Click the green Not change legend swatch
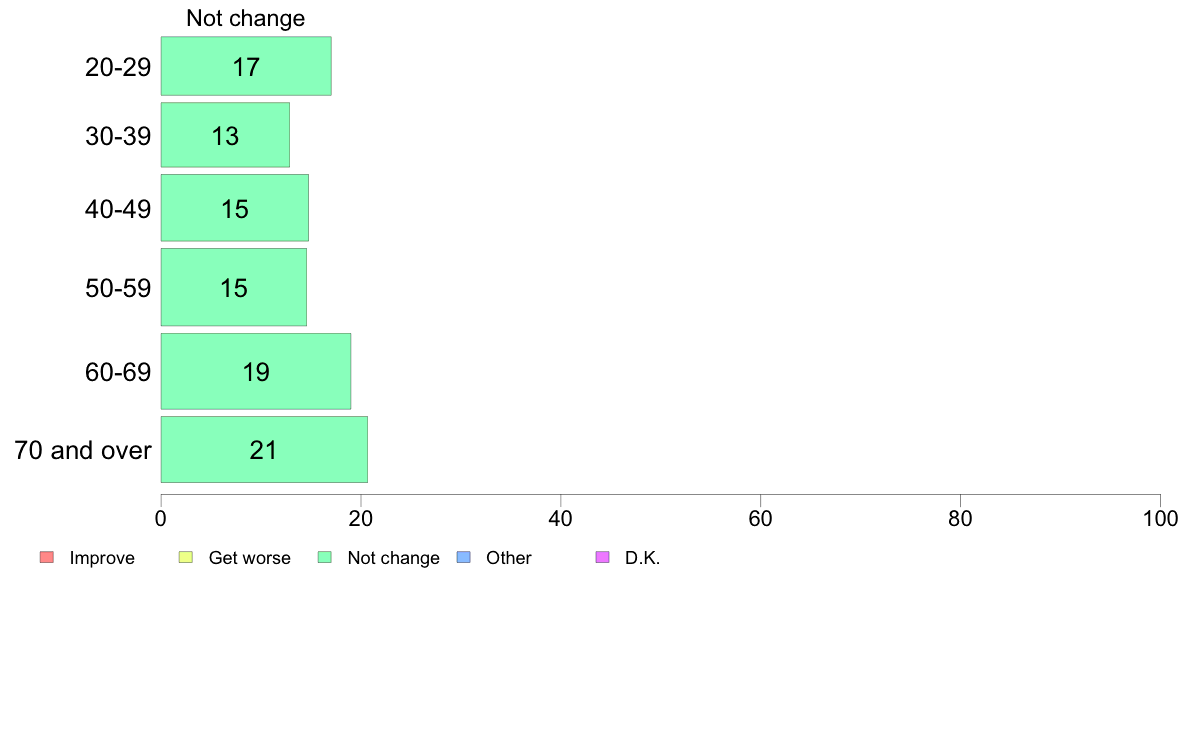Viewport: 1188px width, 736px height. pos(325,557)
